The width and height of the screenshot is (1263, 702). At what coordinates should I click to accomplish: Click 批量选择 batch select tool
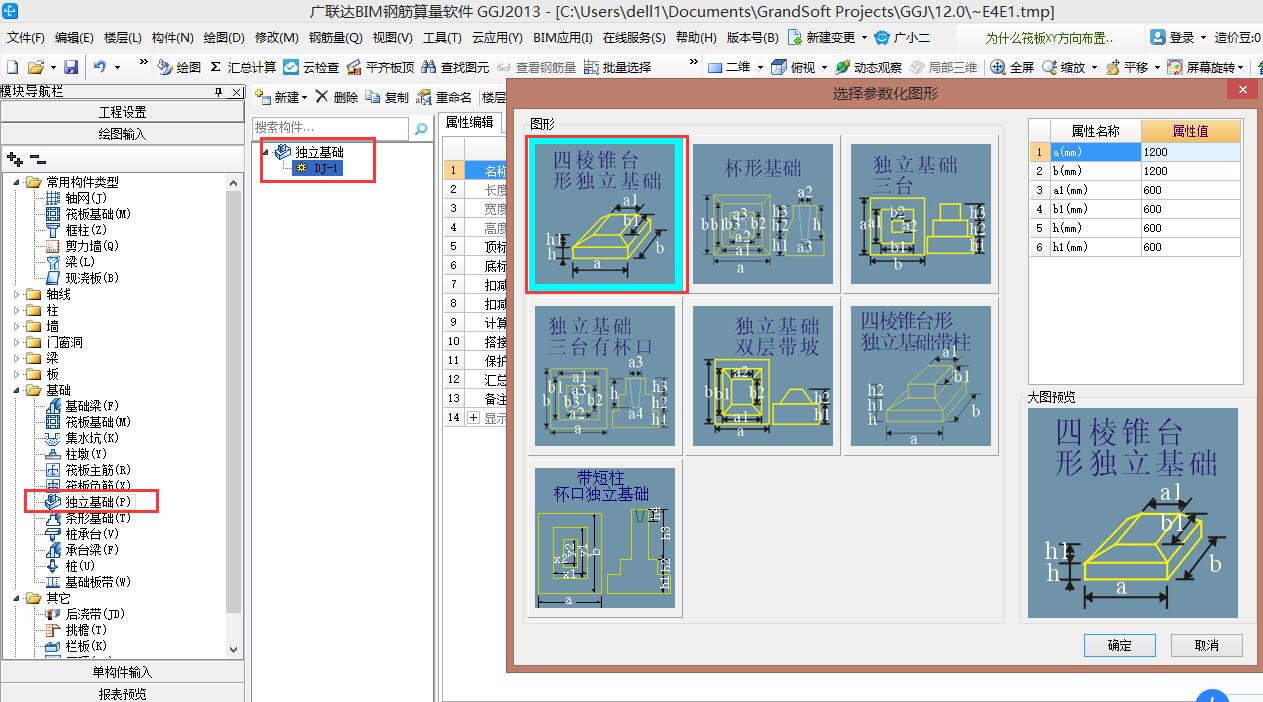click(x=617, y=67)
